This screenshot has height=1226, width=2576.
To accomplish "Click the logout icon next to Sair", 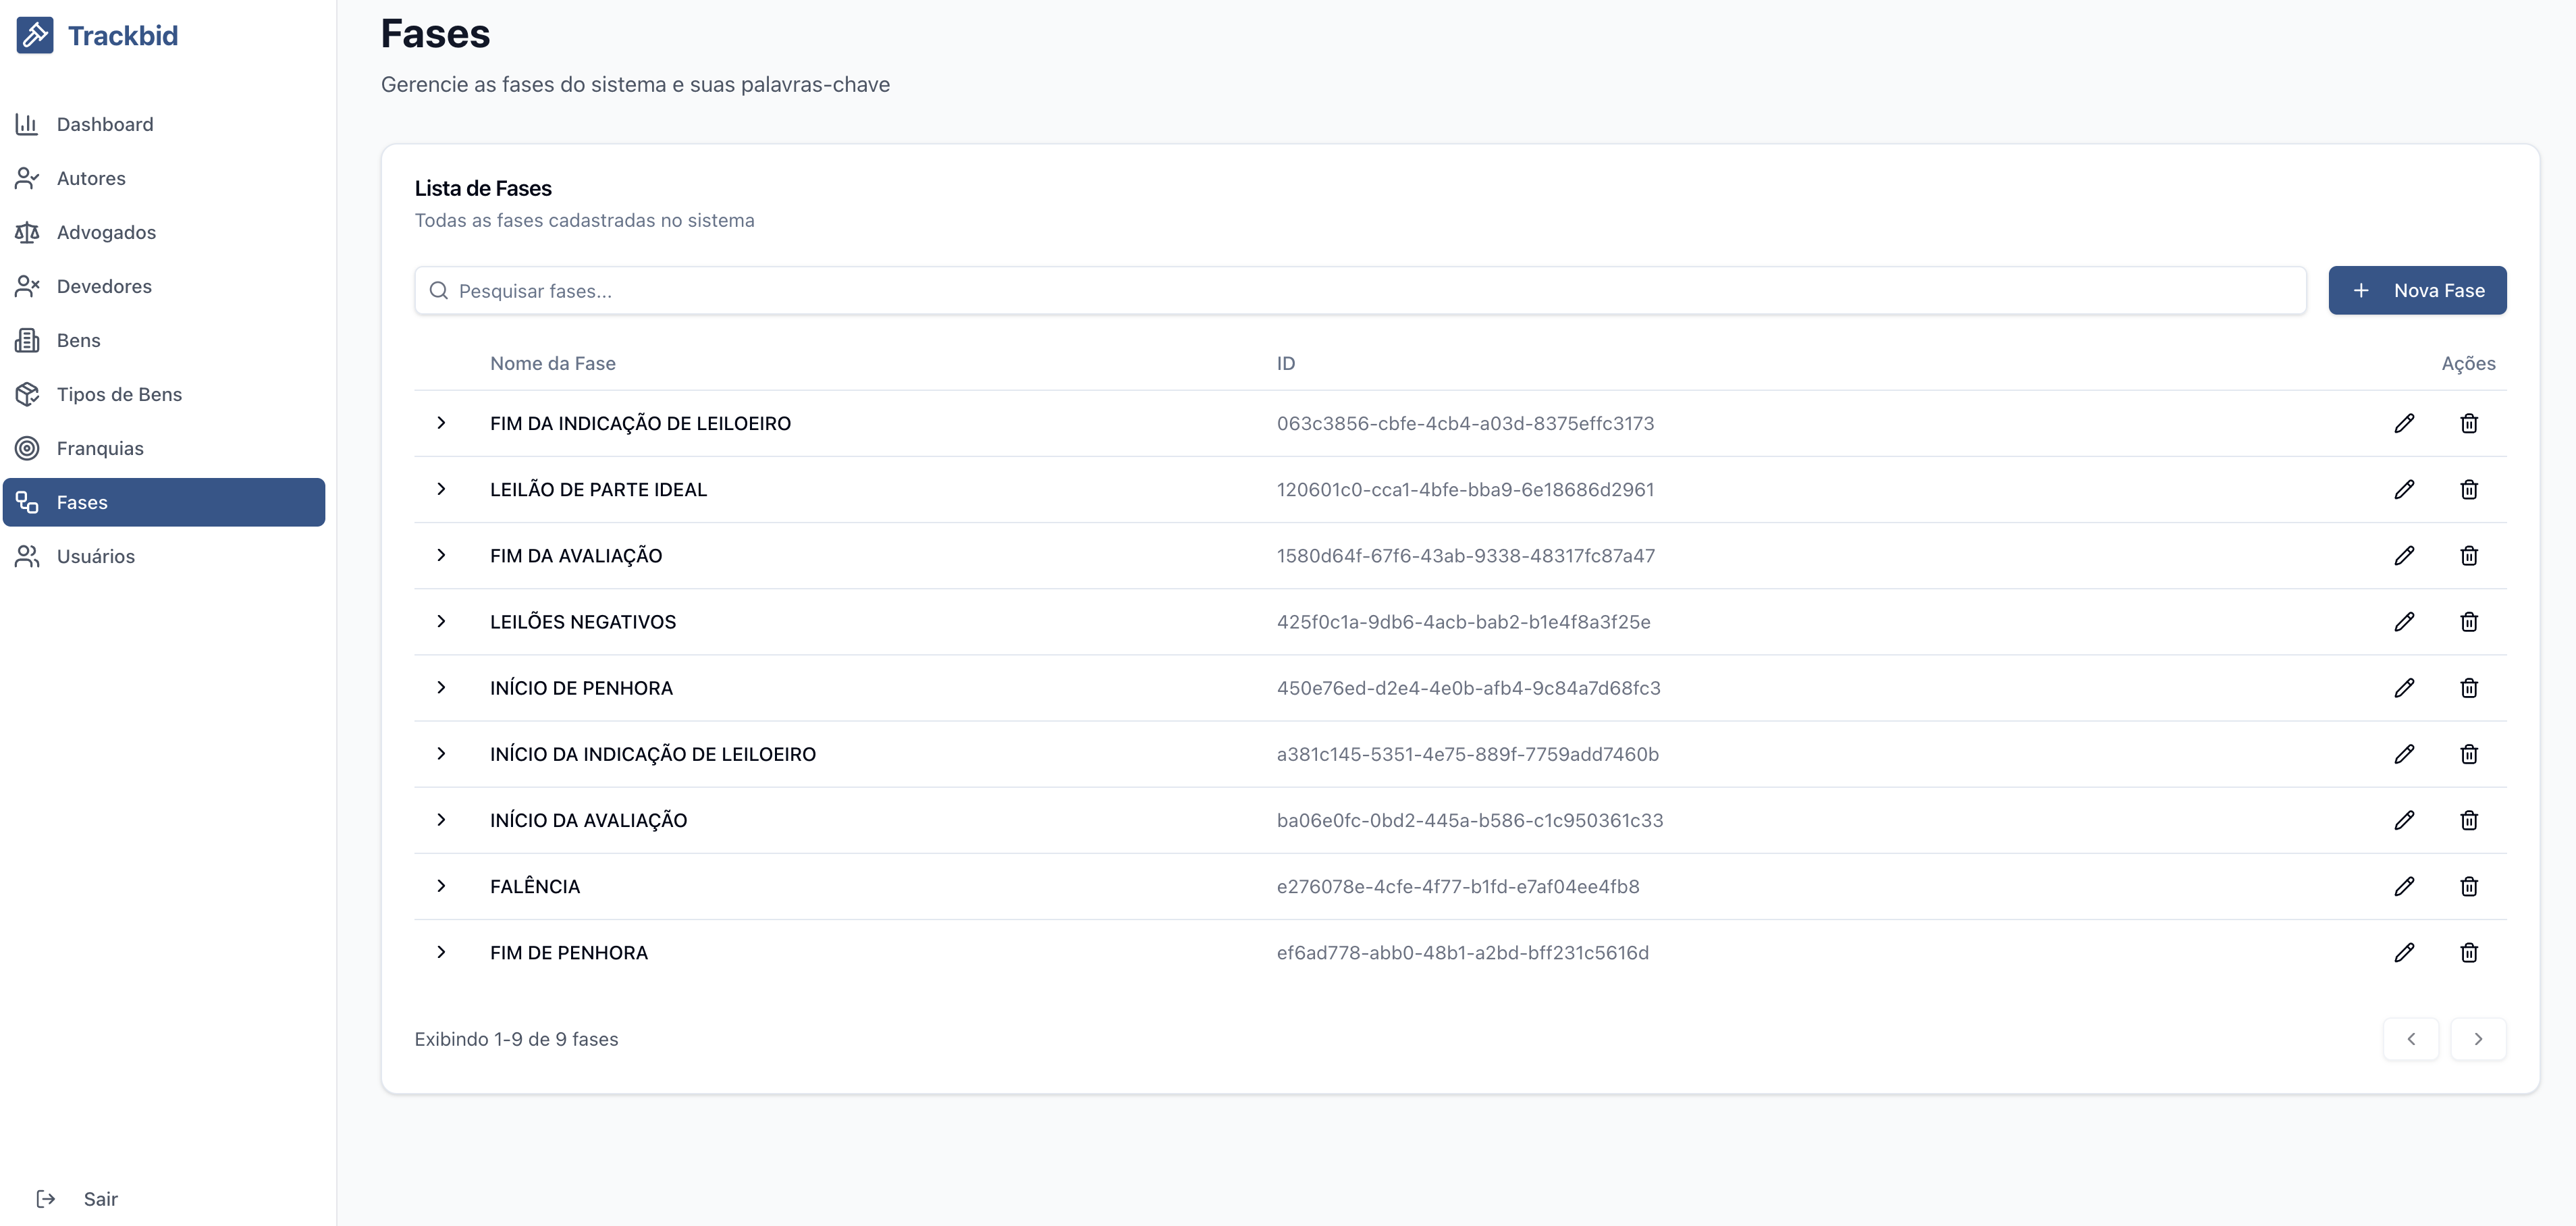I will (45, 1198).
